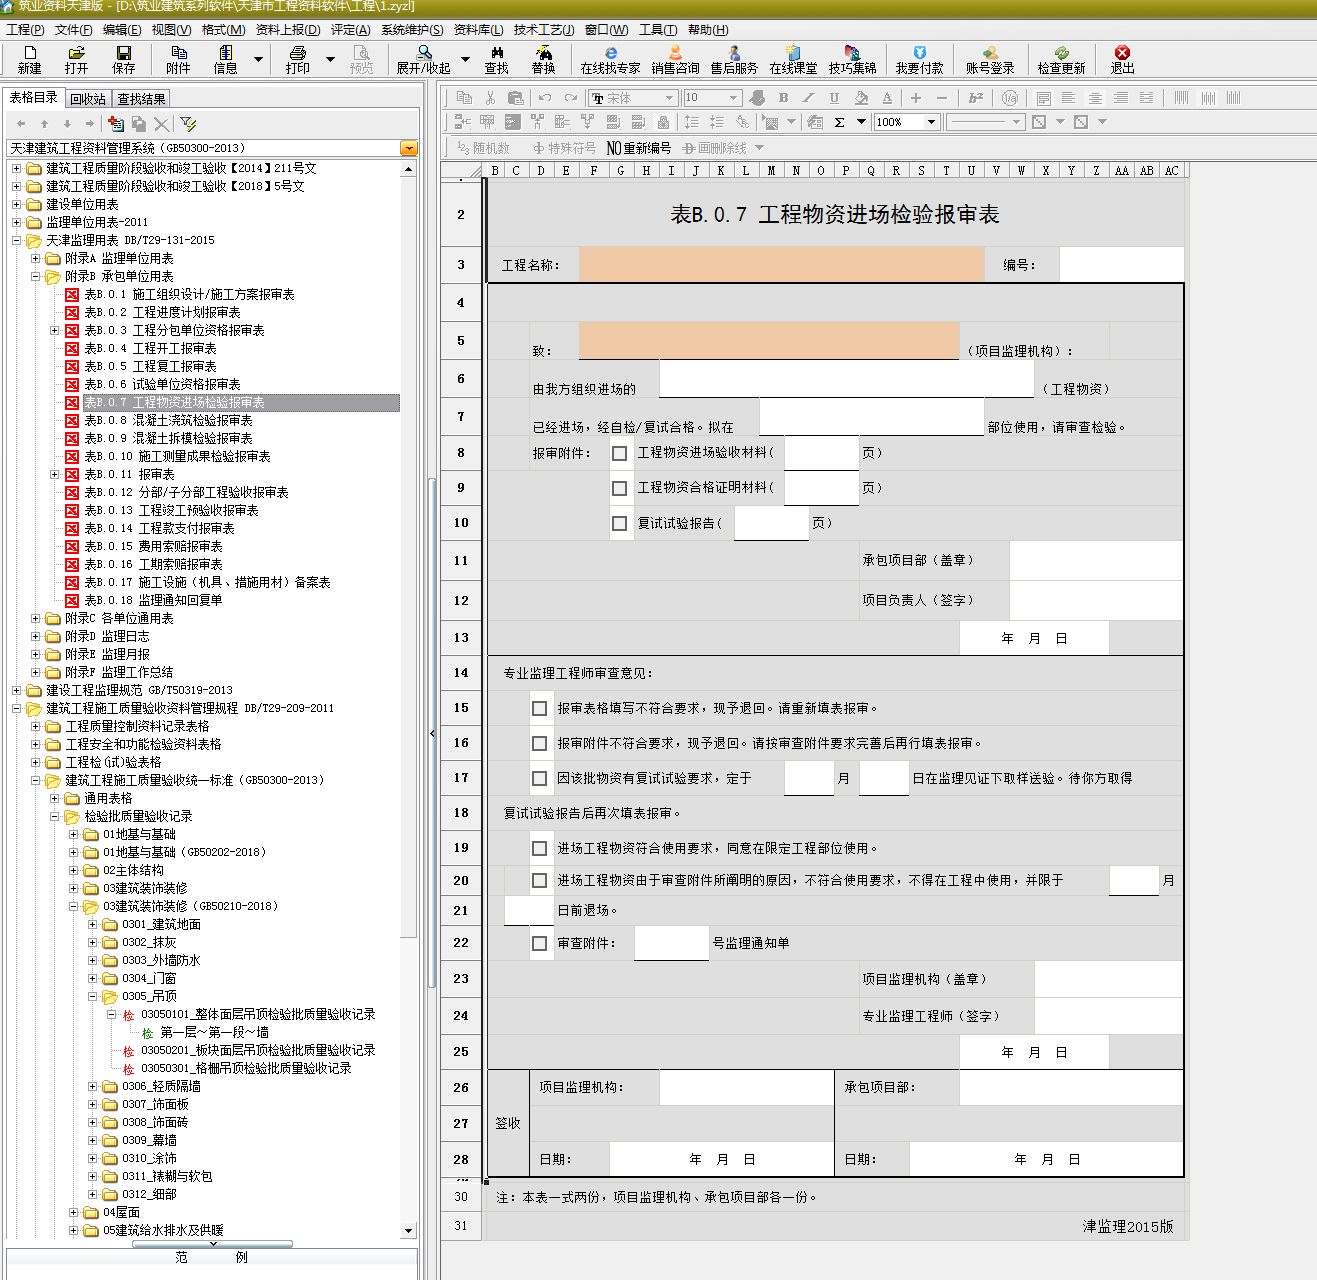Expand 附录A 监理单位用表 node
Image resolution: width=1317 pixels, height=1280 pixels.
pyautogui.click(x=36, y=258)
